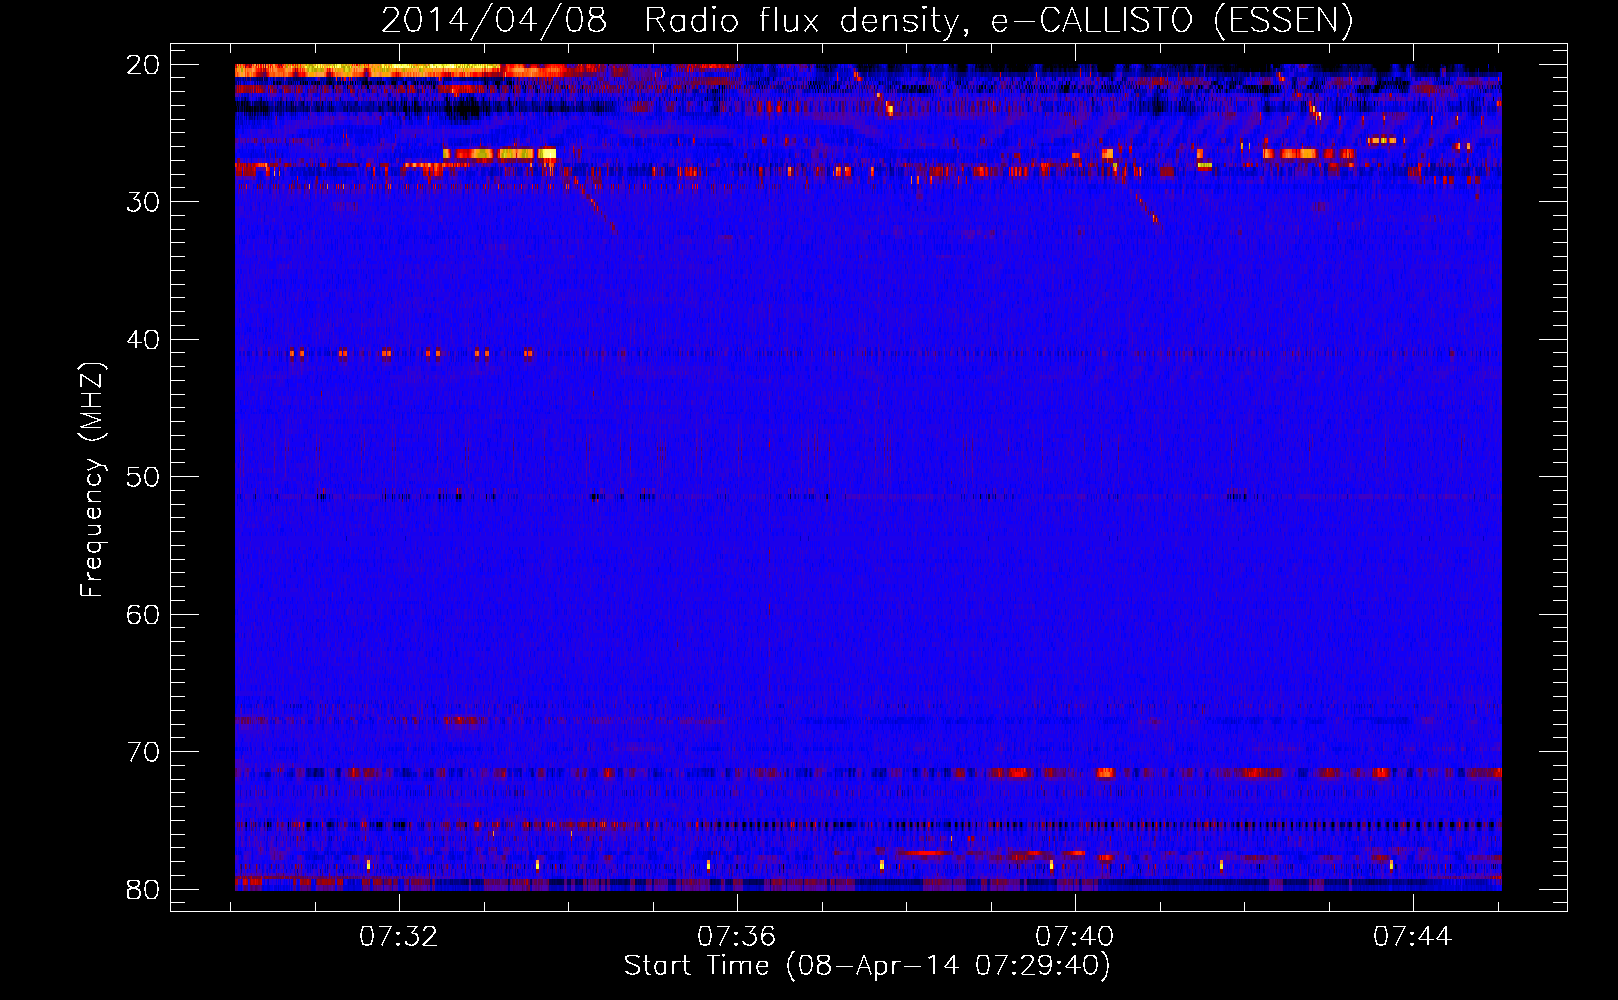
Task: Click the 07:36 time tick label
Action: coord(737,937)
